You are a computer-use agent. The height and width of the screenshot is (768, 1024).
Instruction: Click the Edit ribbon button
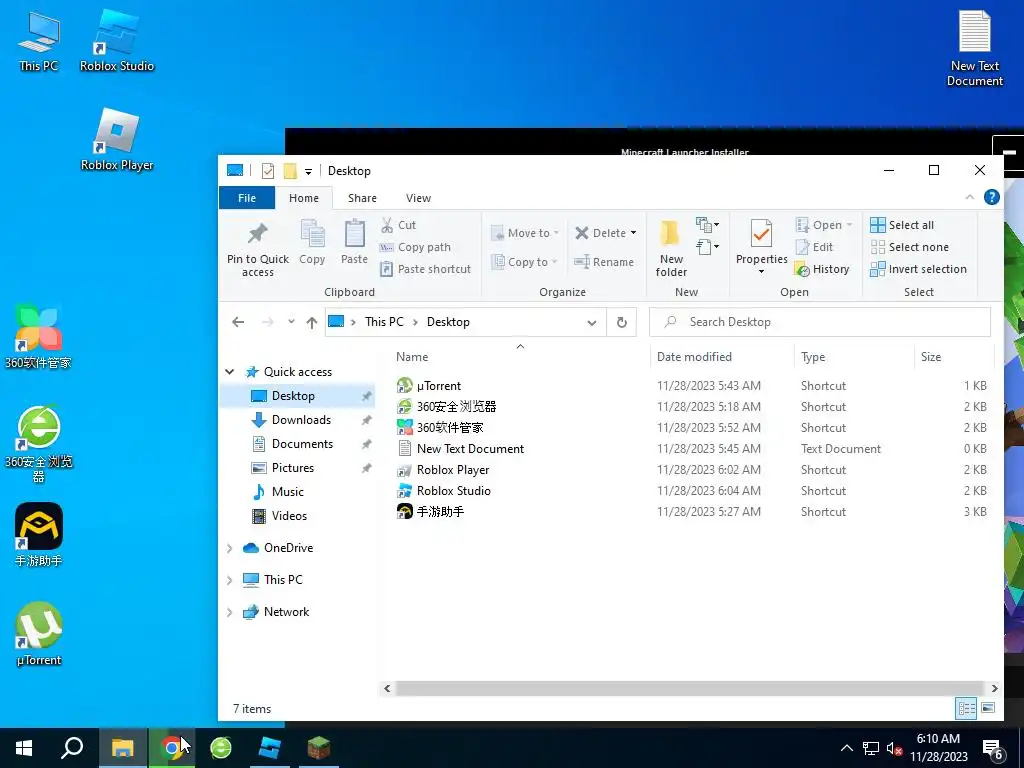[x=814, y=247]
